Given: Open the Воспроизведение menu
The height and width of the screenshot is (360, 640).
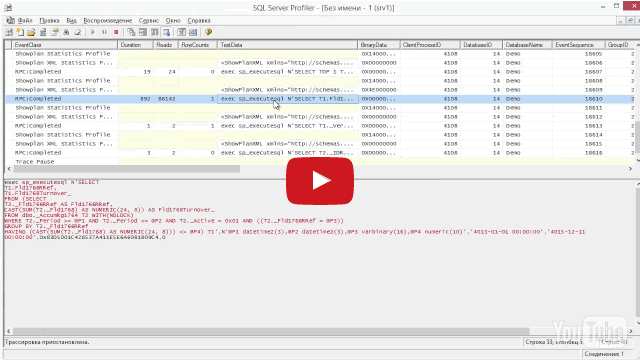Looking at the screenshot, I should click(x=108, y=20).
